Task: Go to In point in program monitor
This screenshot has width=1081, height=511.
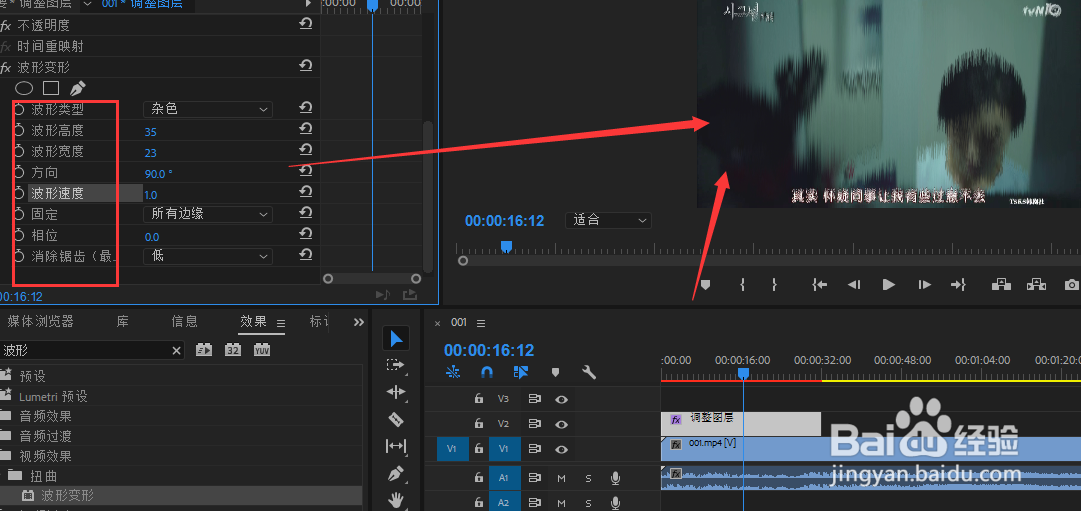Action: (819, 284)
